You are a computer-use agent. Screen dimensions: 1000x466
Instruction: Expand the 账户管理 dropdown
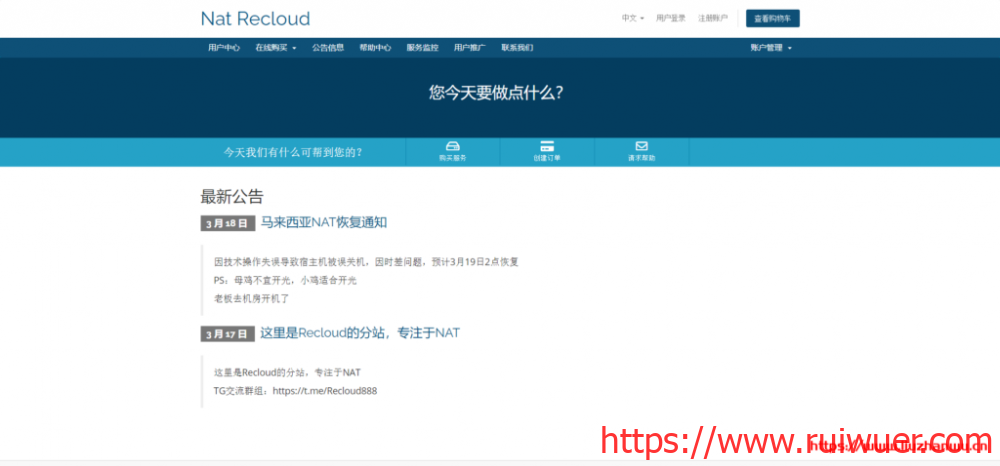(x=770, y=48)
